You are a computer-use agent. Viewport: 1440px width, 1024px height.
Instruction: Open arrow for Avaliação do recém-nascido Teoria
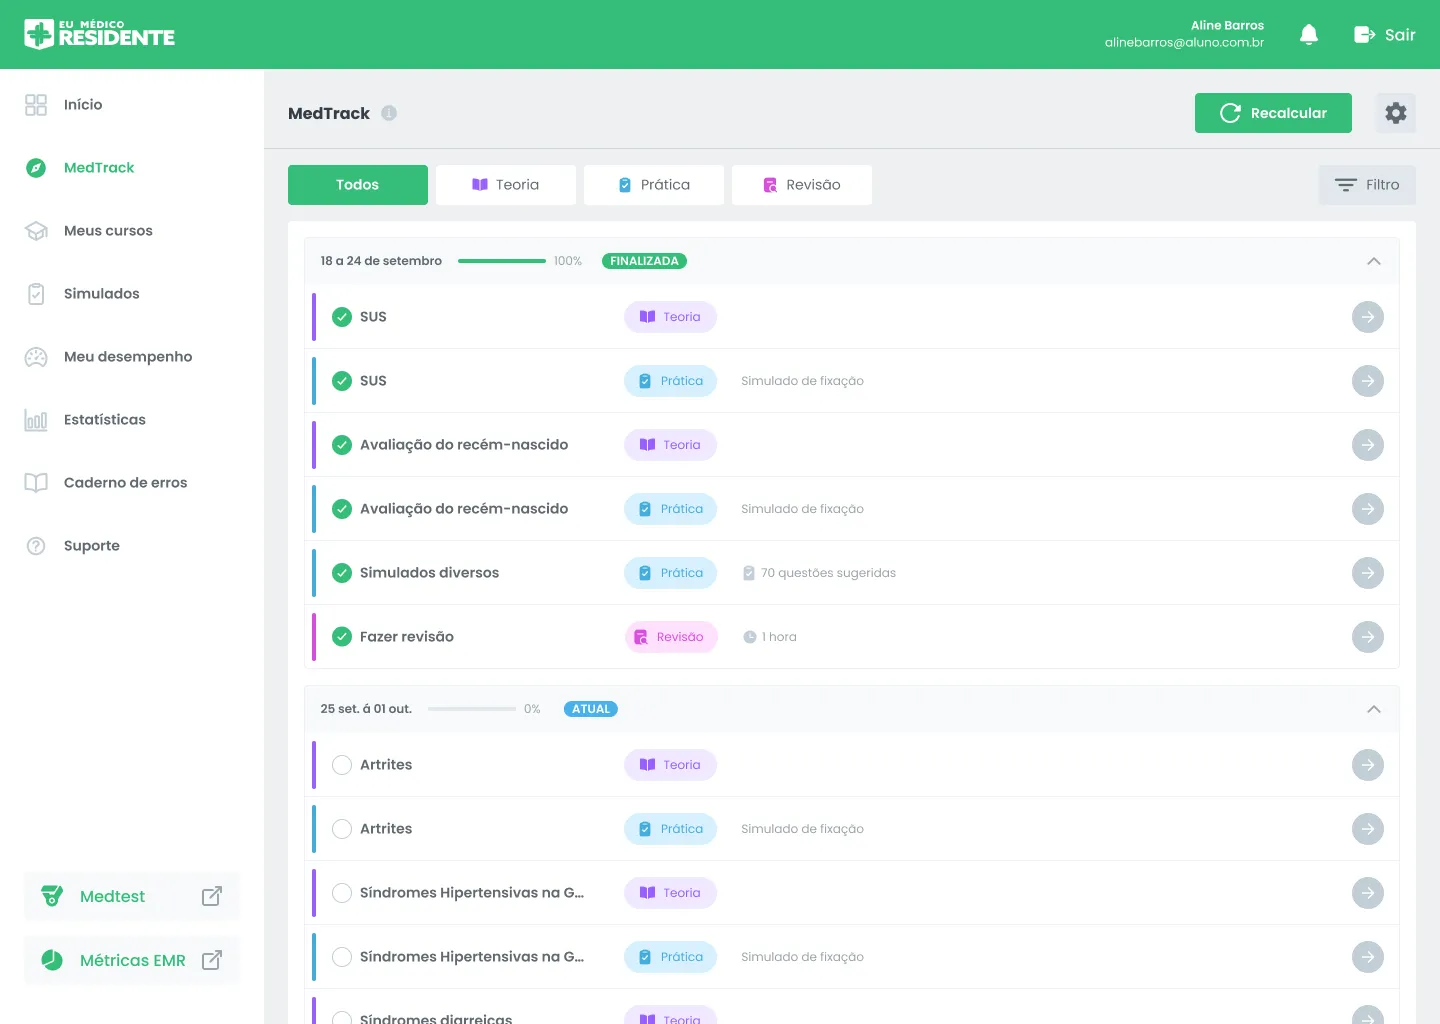[1368, 445]
